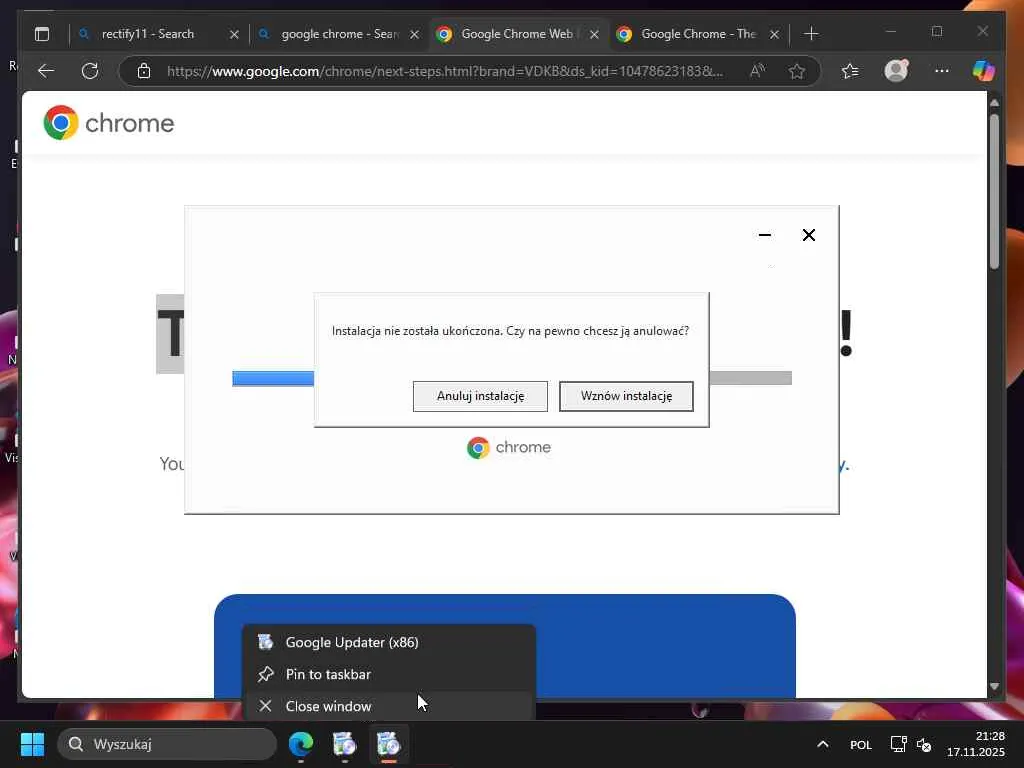This screenshot has height=768, width=1024.
Task: Choose Close window in jump list
Action: point(389,706)
